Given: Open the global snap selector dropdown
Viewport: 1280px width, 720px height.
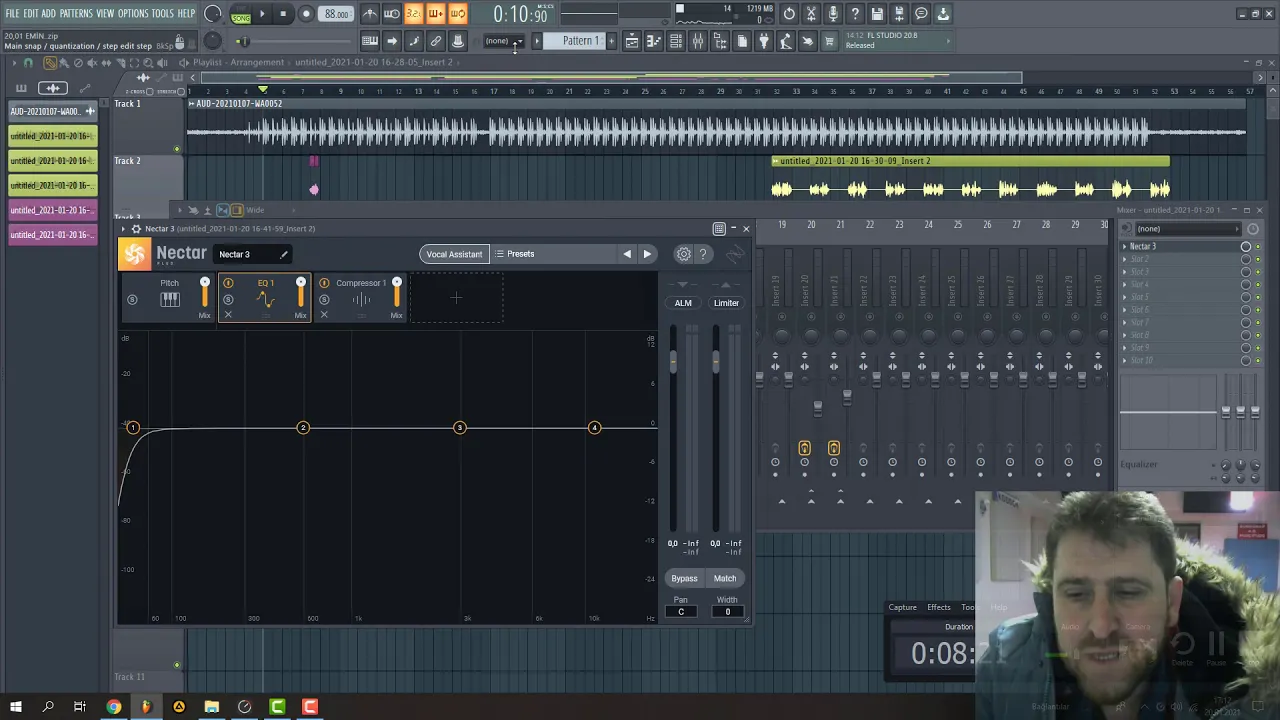Looking at the screenshot, I should coord(503,41).
